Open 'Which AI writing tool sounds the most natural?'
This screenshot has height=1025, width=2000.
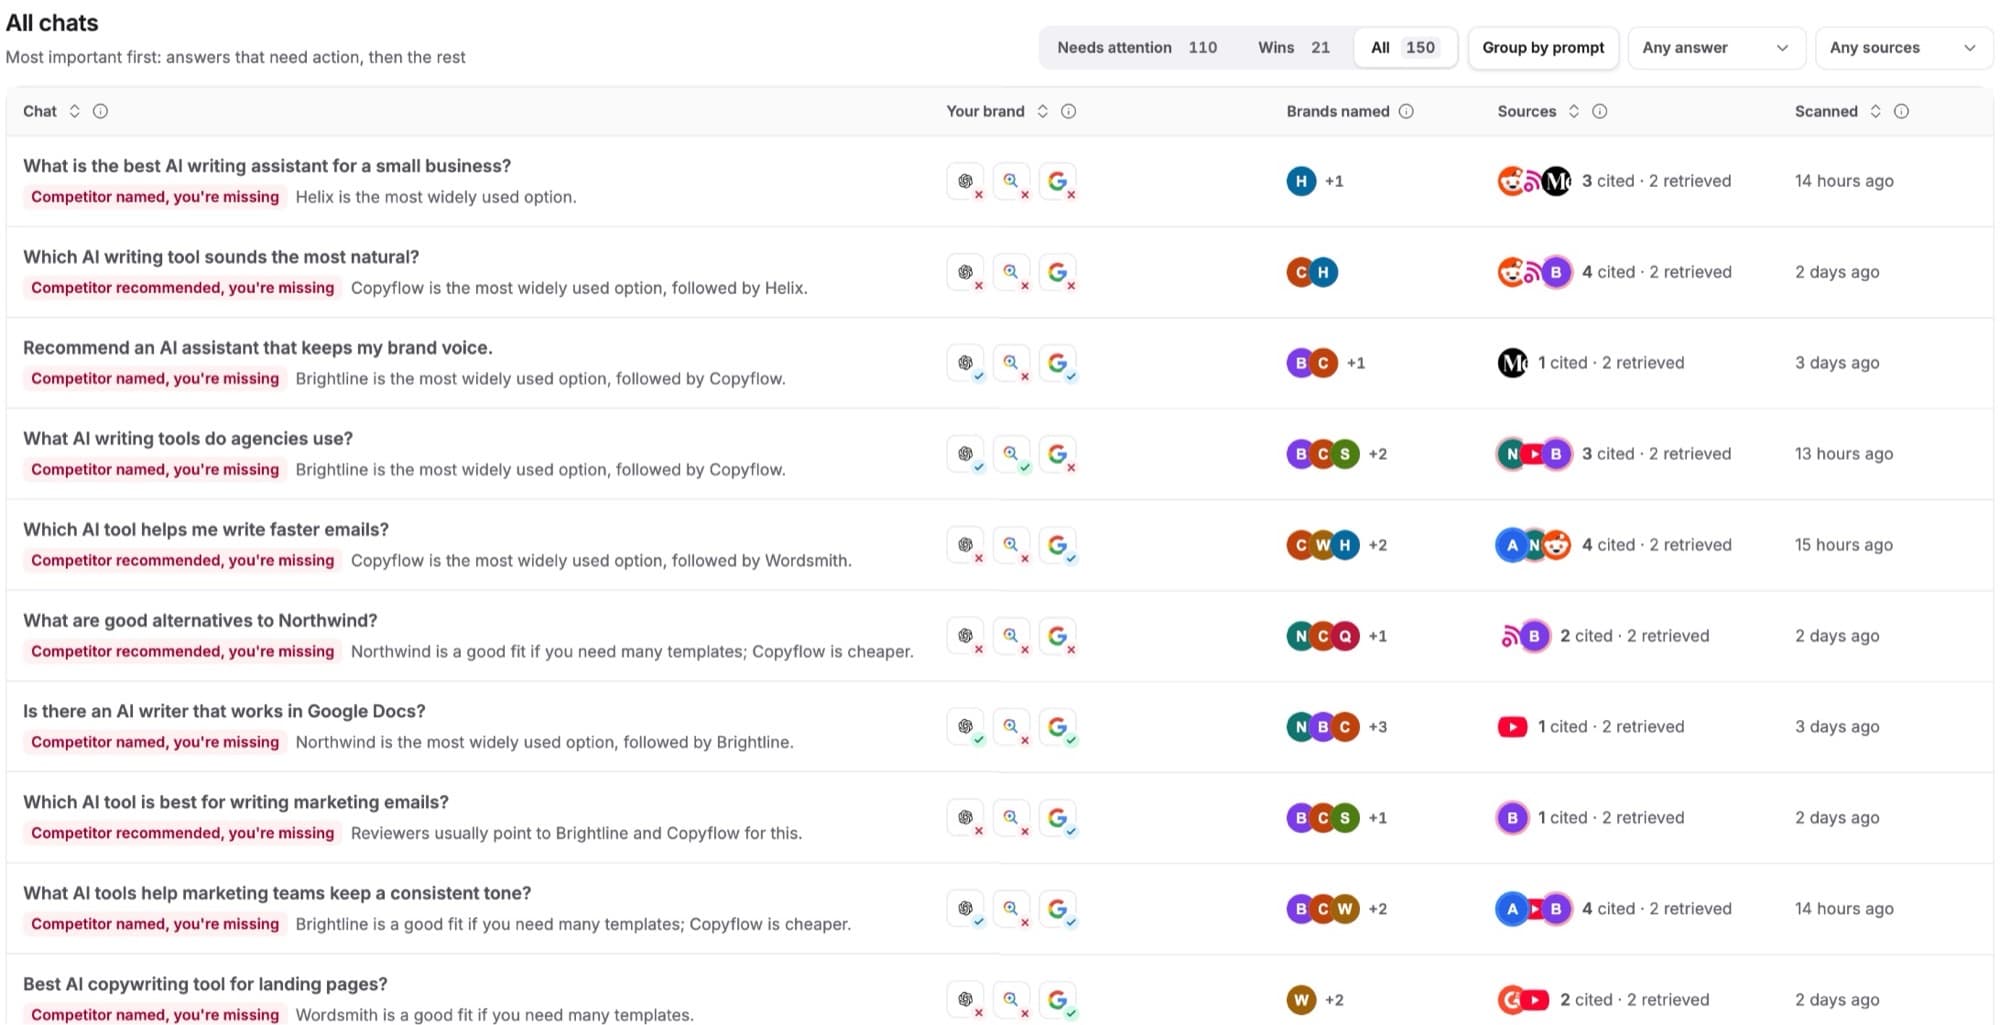click(221, 257)
